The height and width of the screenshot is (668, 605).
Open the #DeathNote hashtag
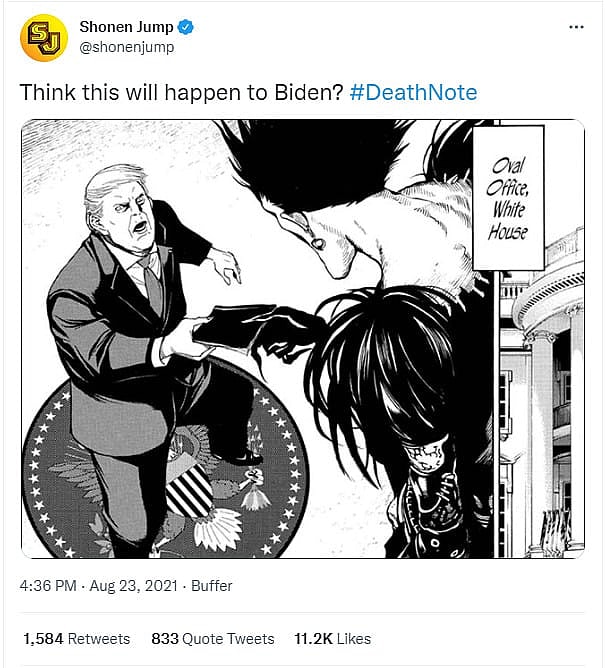coord(414,93)
